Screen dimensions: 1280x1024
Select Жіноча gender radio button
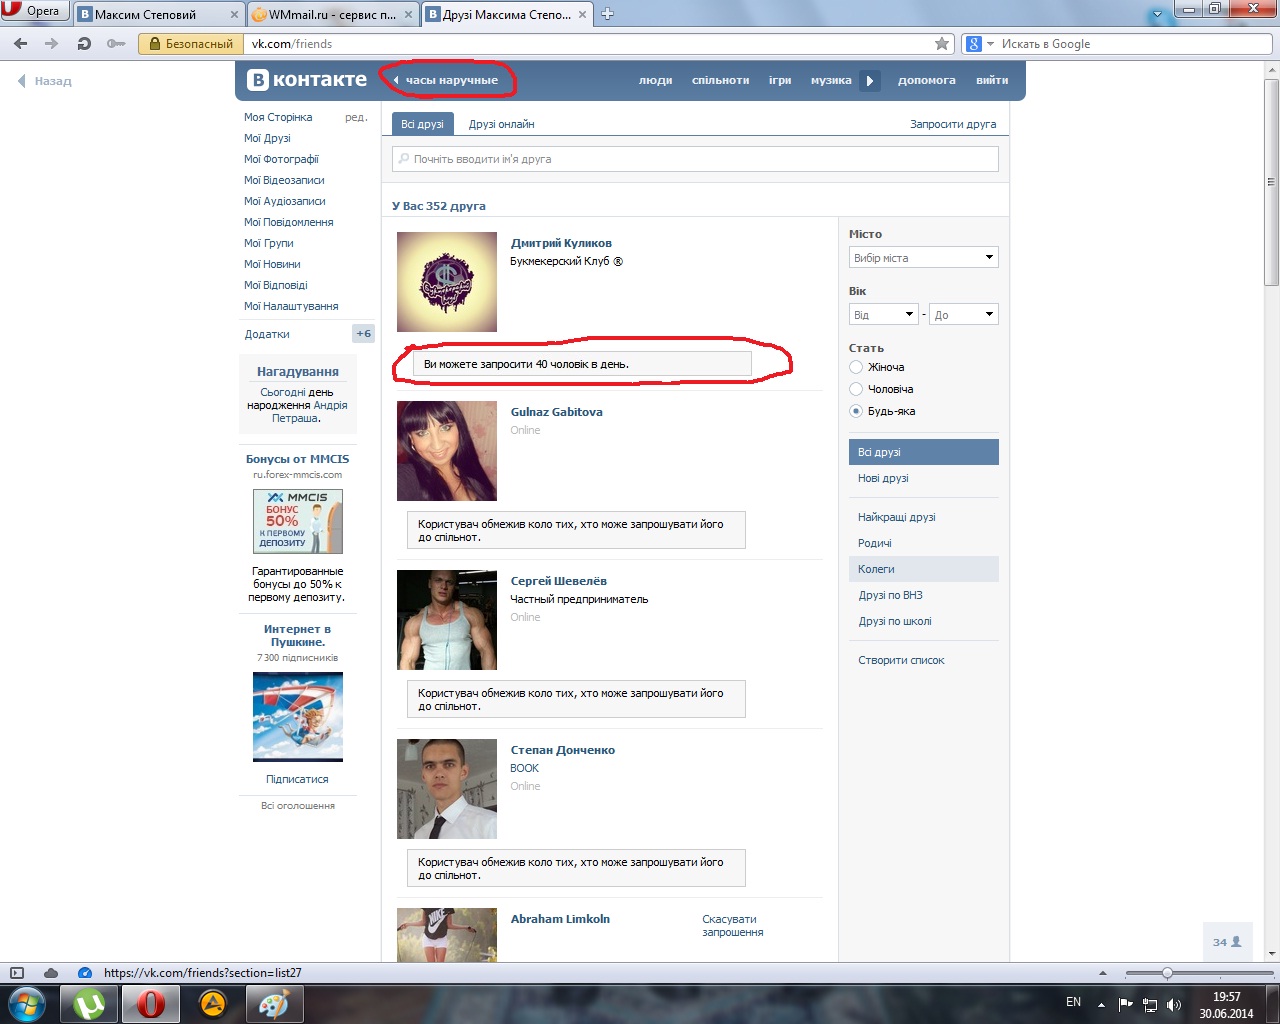[856, 367]
